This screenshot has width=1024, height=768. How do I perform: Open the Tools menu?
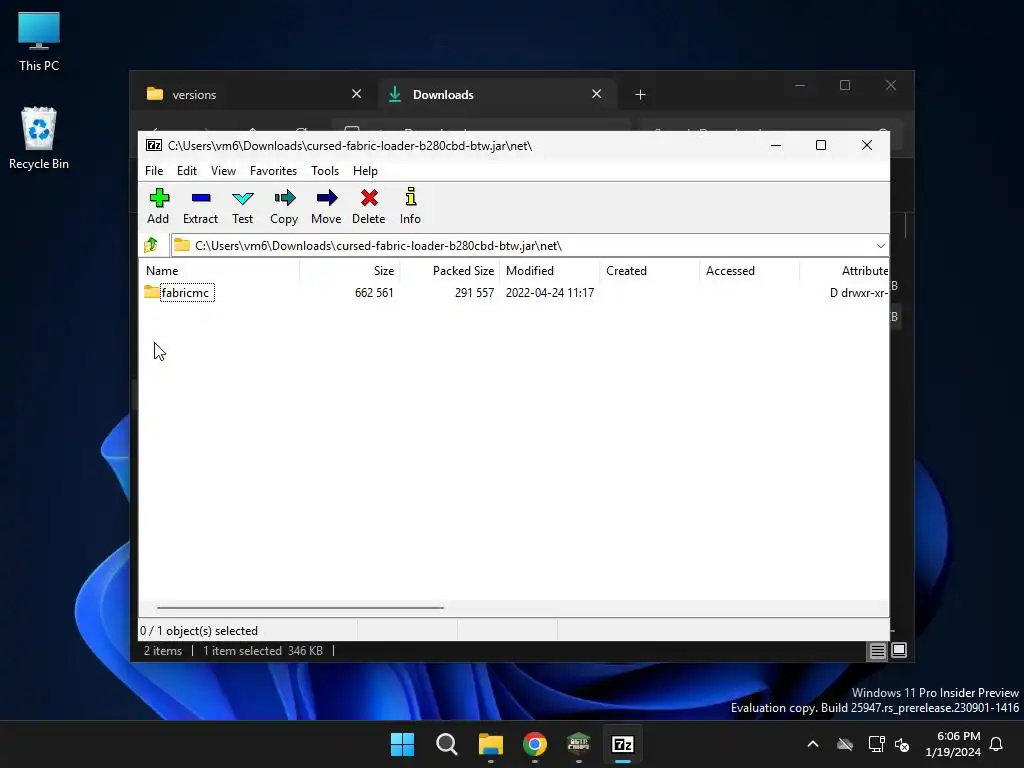325,170
